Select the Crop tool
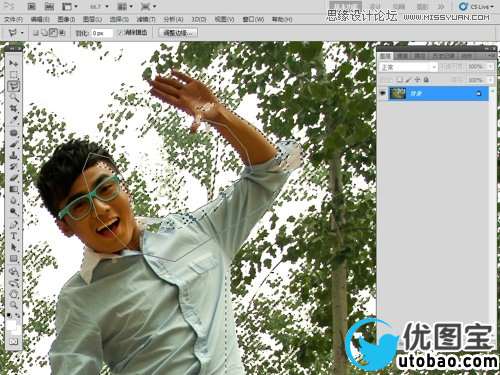The width and height of the screenshot is (500, 375). tap(13, 109)
